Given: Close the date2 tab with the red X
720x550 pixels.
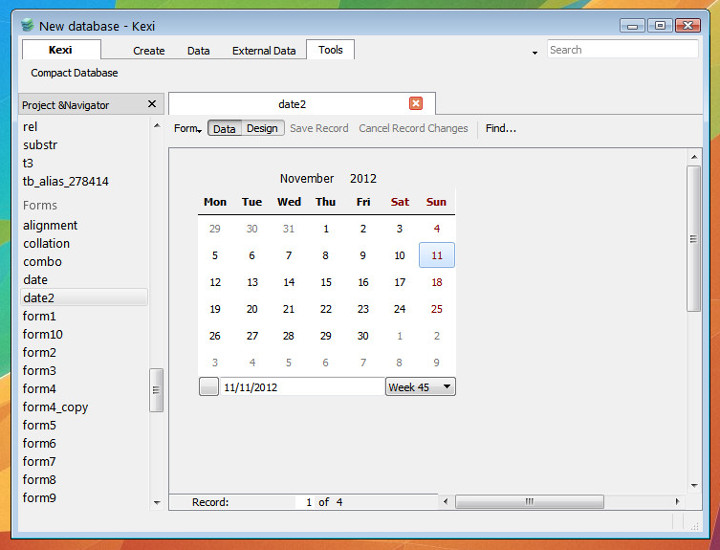Looking at the screenshot, I should tap(416, 104).
